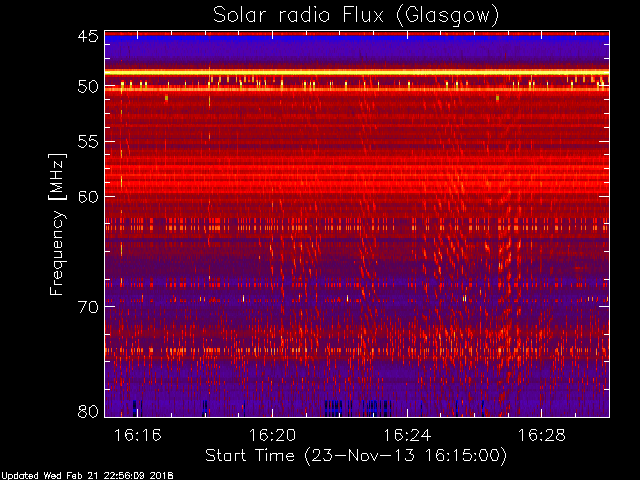Click the 'Updated Wed Feb 21' timestamp text
640x480 pixels.
coord(87,476)
